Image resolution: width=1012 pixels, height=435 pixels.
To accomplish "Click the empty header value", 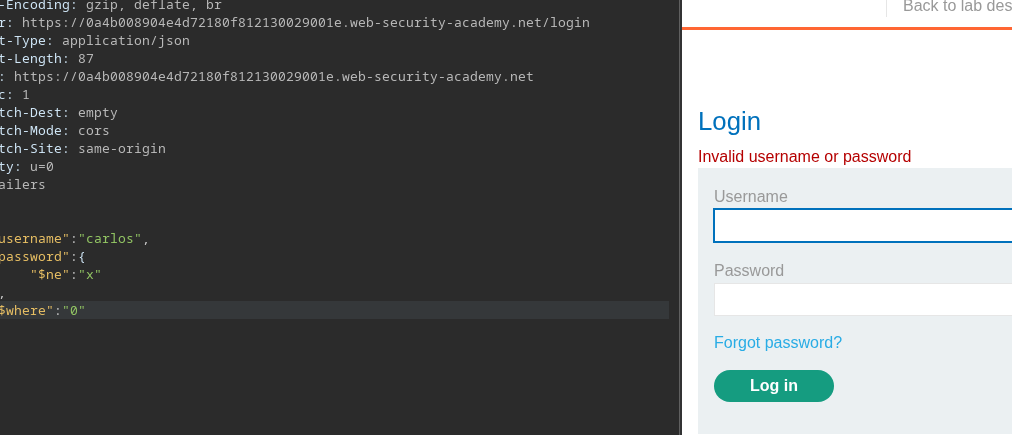I will click(x=97, y=113).
